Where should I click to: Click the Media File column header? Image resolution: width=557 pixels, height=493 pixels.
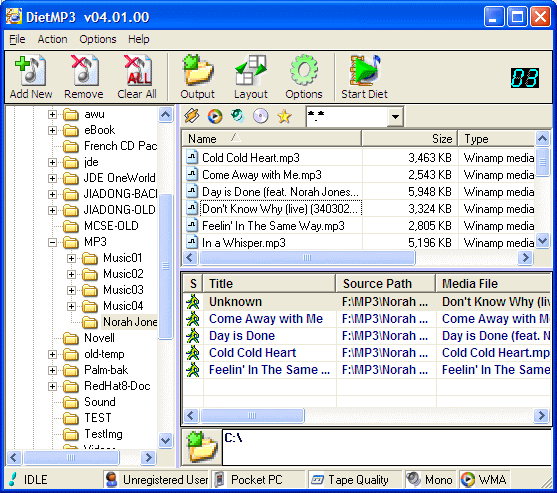coord(493,283)
